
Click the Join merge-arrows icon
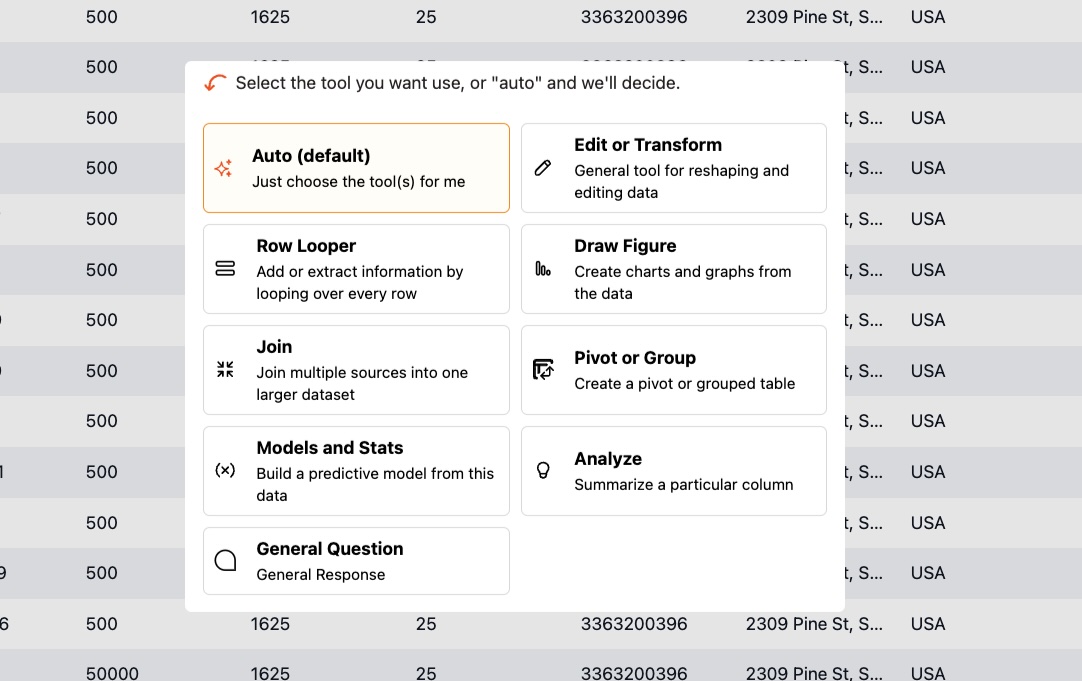(x=225, y=370)
